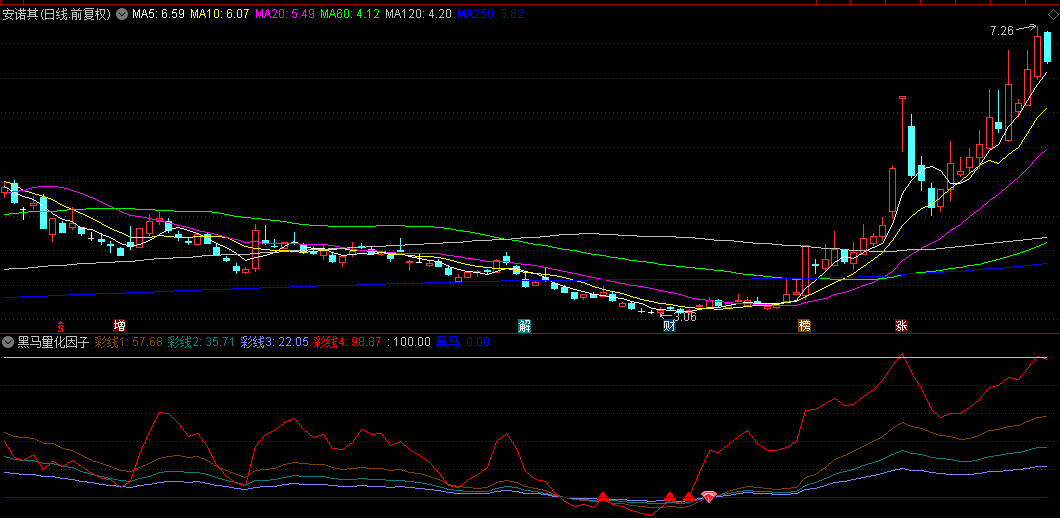Open the 榜 ranking marker
1060x518 pixels.
coord(804,326)
